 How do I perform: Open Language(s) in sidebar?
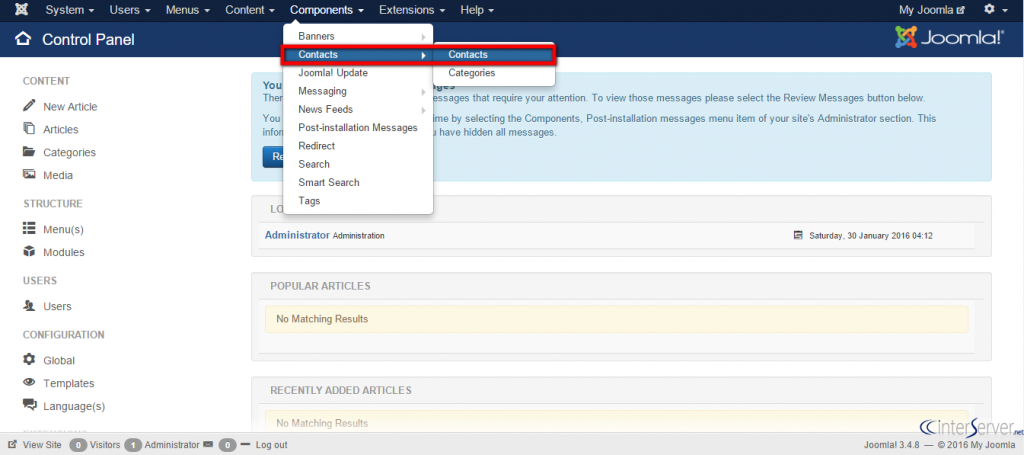(74, 406)
